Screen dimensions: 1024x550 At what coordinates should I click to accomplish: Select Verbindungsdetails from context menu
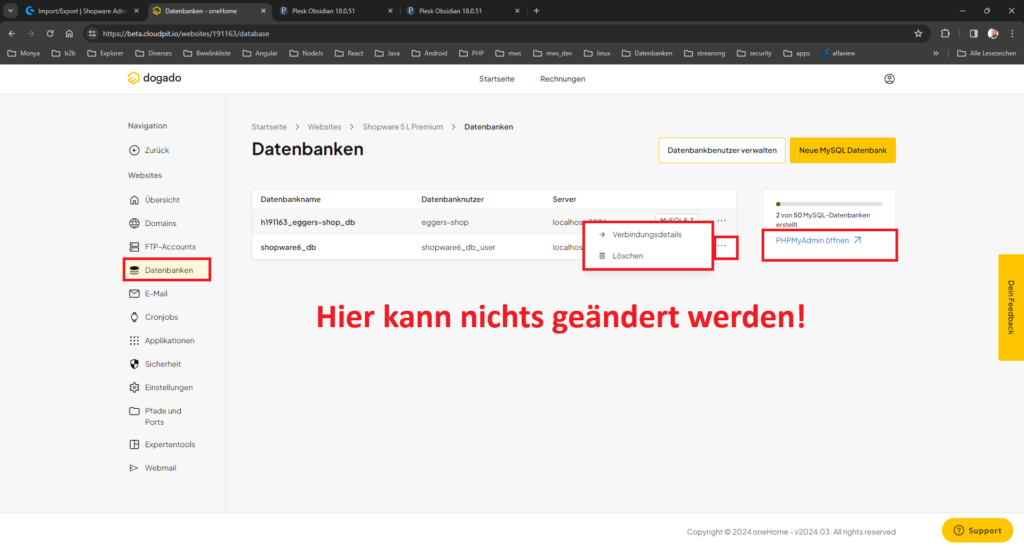tap(646, 235)
